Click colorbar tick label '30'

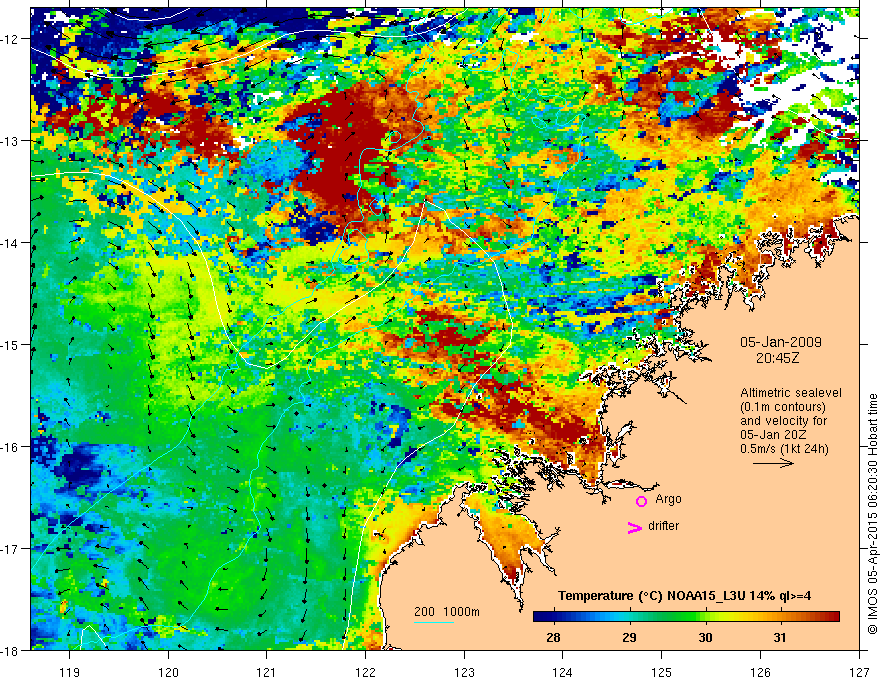[x=705, y=637]
